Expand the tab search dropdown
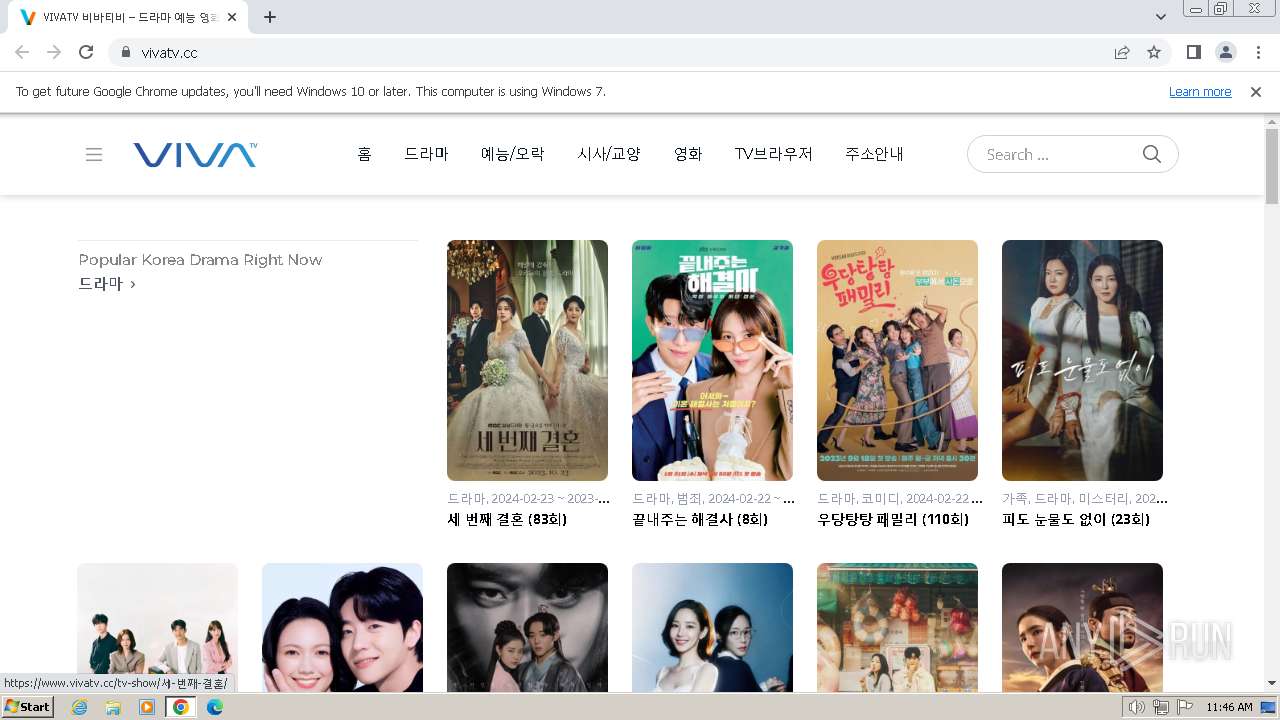The image size is (1280, 720). coord(1161,17)
